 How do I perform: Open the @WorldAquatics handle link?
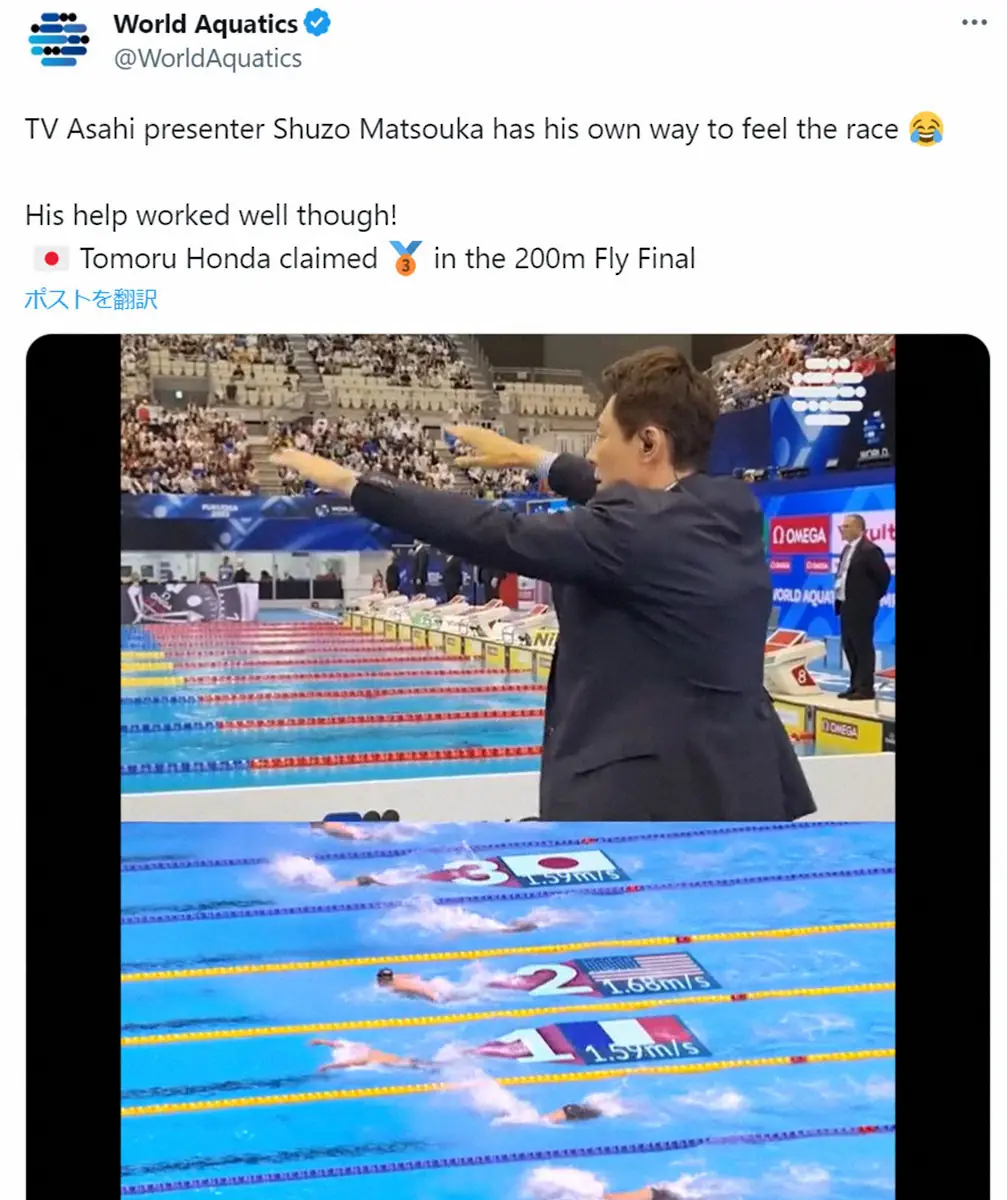click(x=207, y=59)
